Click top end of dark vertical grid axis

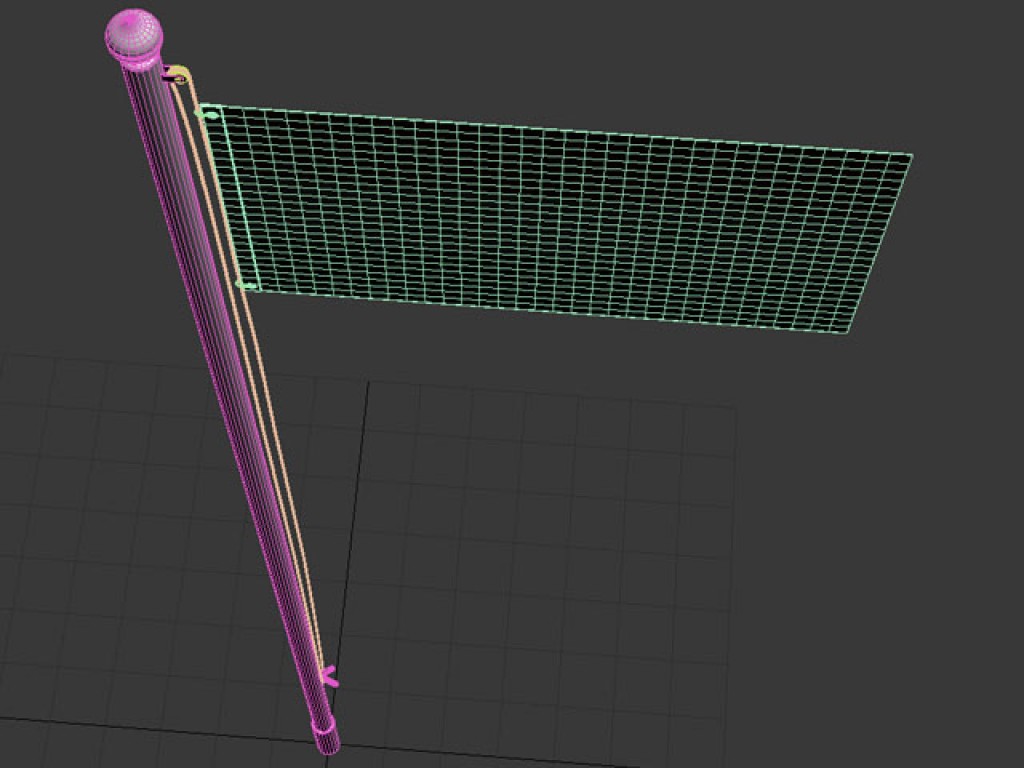click(368, 384)
